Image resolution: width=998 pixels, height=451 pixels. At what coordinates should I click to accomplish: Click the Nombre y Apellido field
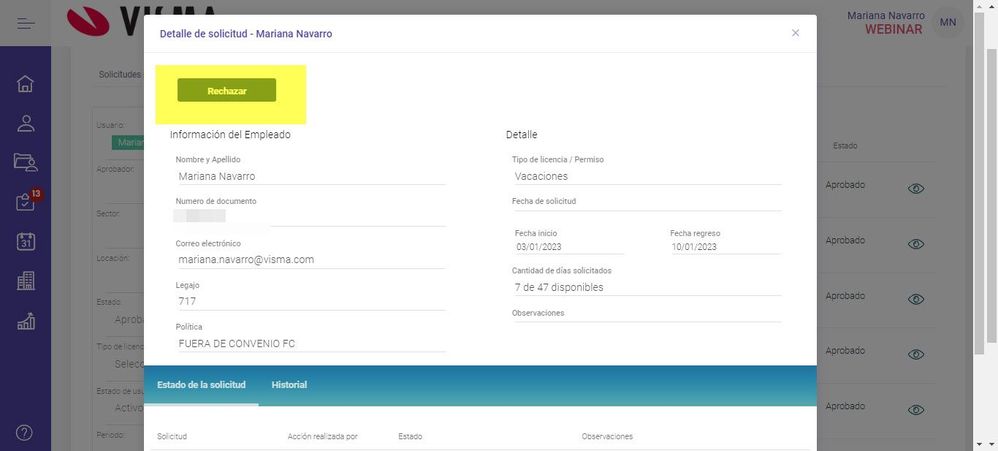[311, 176]
